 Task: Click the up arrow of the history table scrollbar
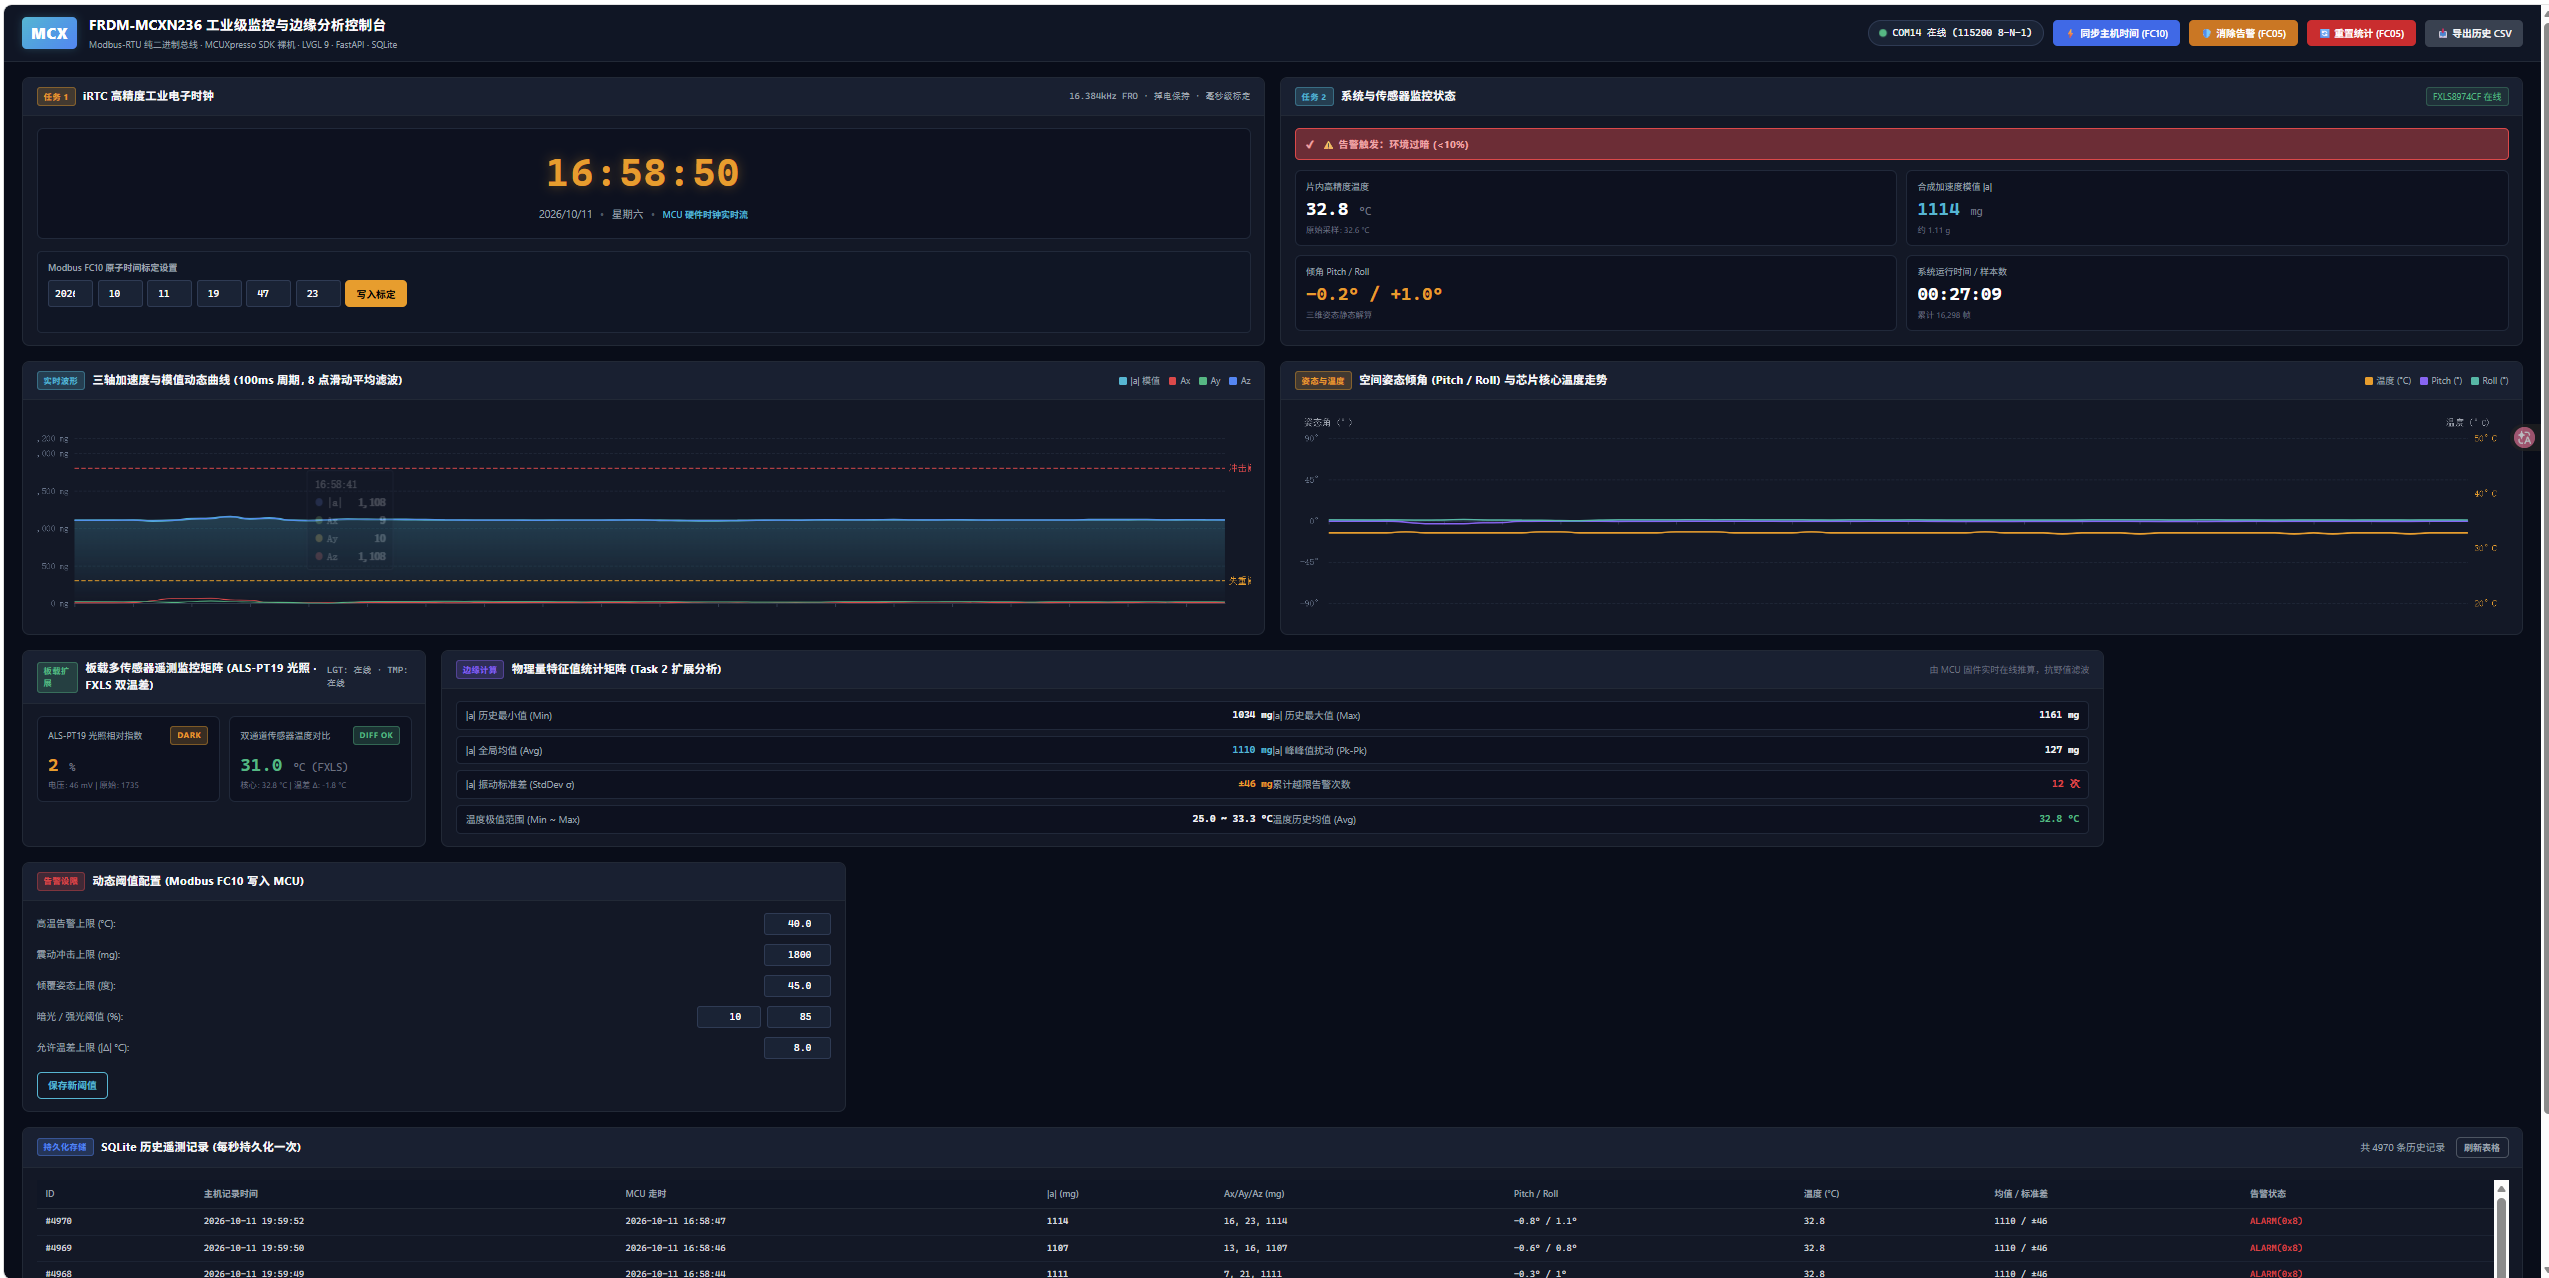click(x=2501, y=1188)
